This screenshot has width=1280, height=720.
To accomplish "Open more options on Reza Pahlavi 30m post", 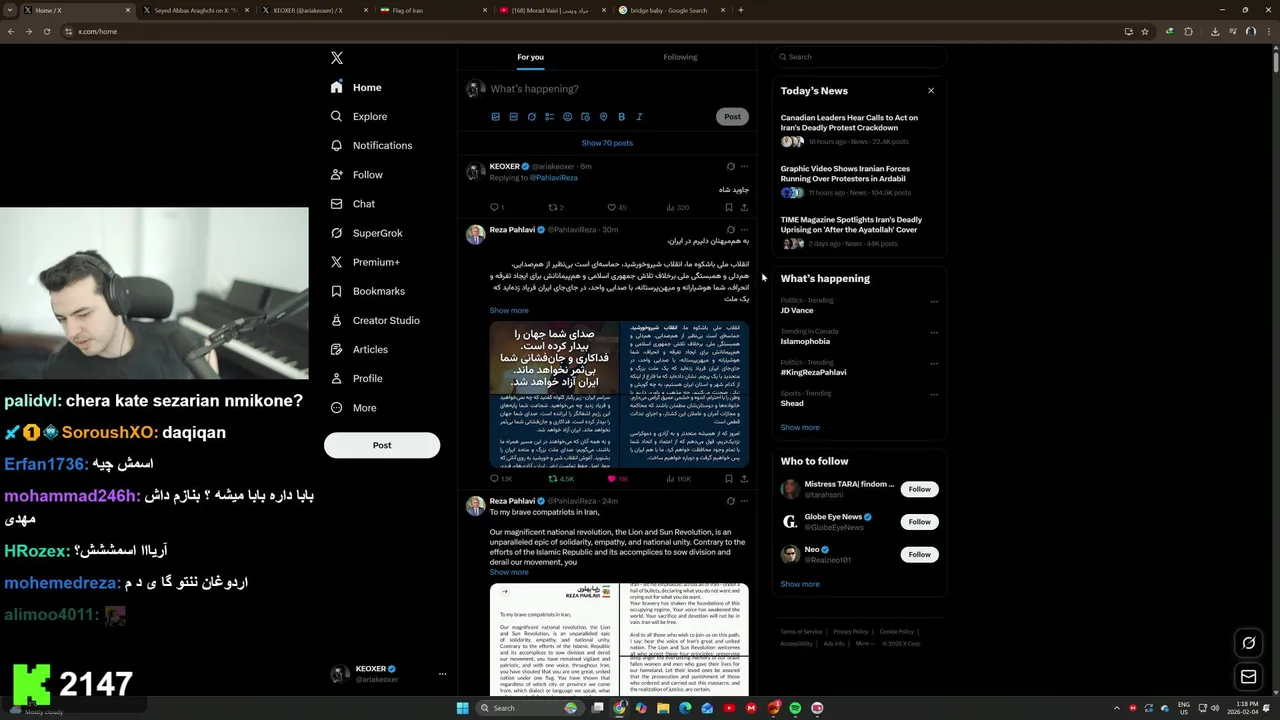I will 744,230.
